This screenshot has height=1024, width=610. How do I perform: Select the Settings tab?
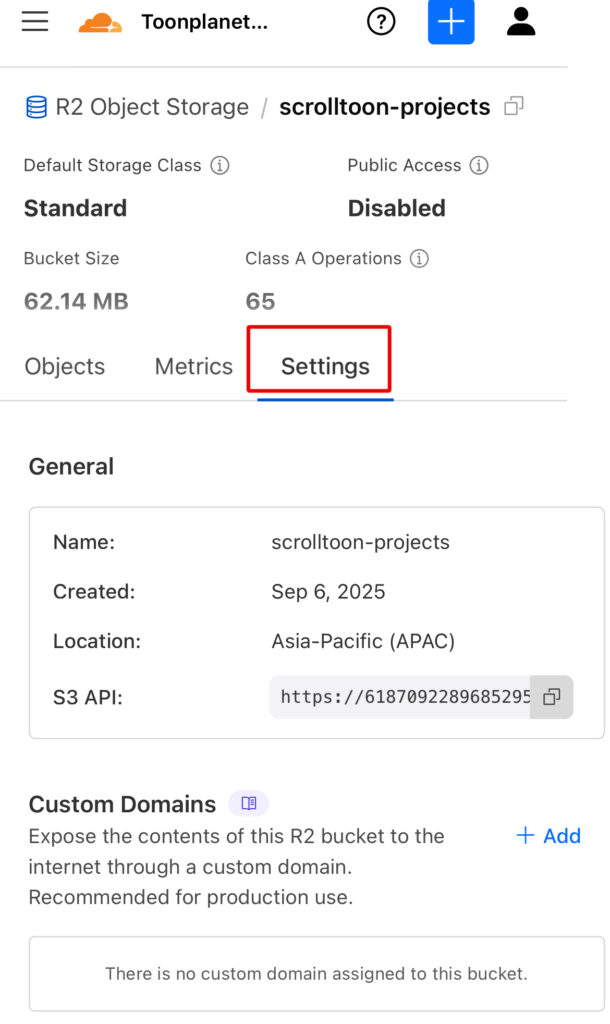click(x=325, y=367)
